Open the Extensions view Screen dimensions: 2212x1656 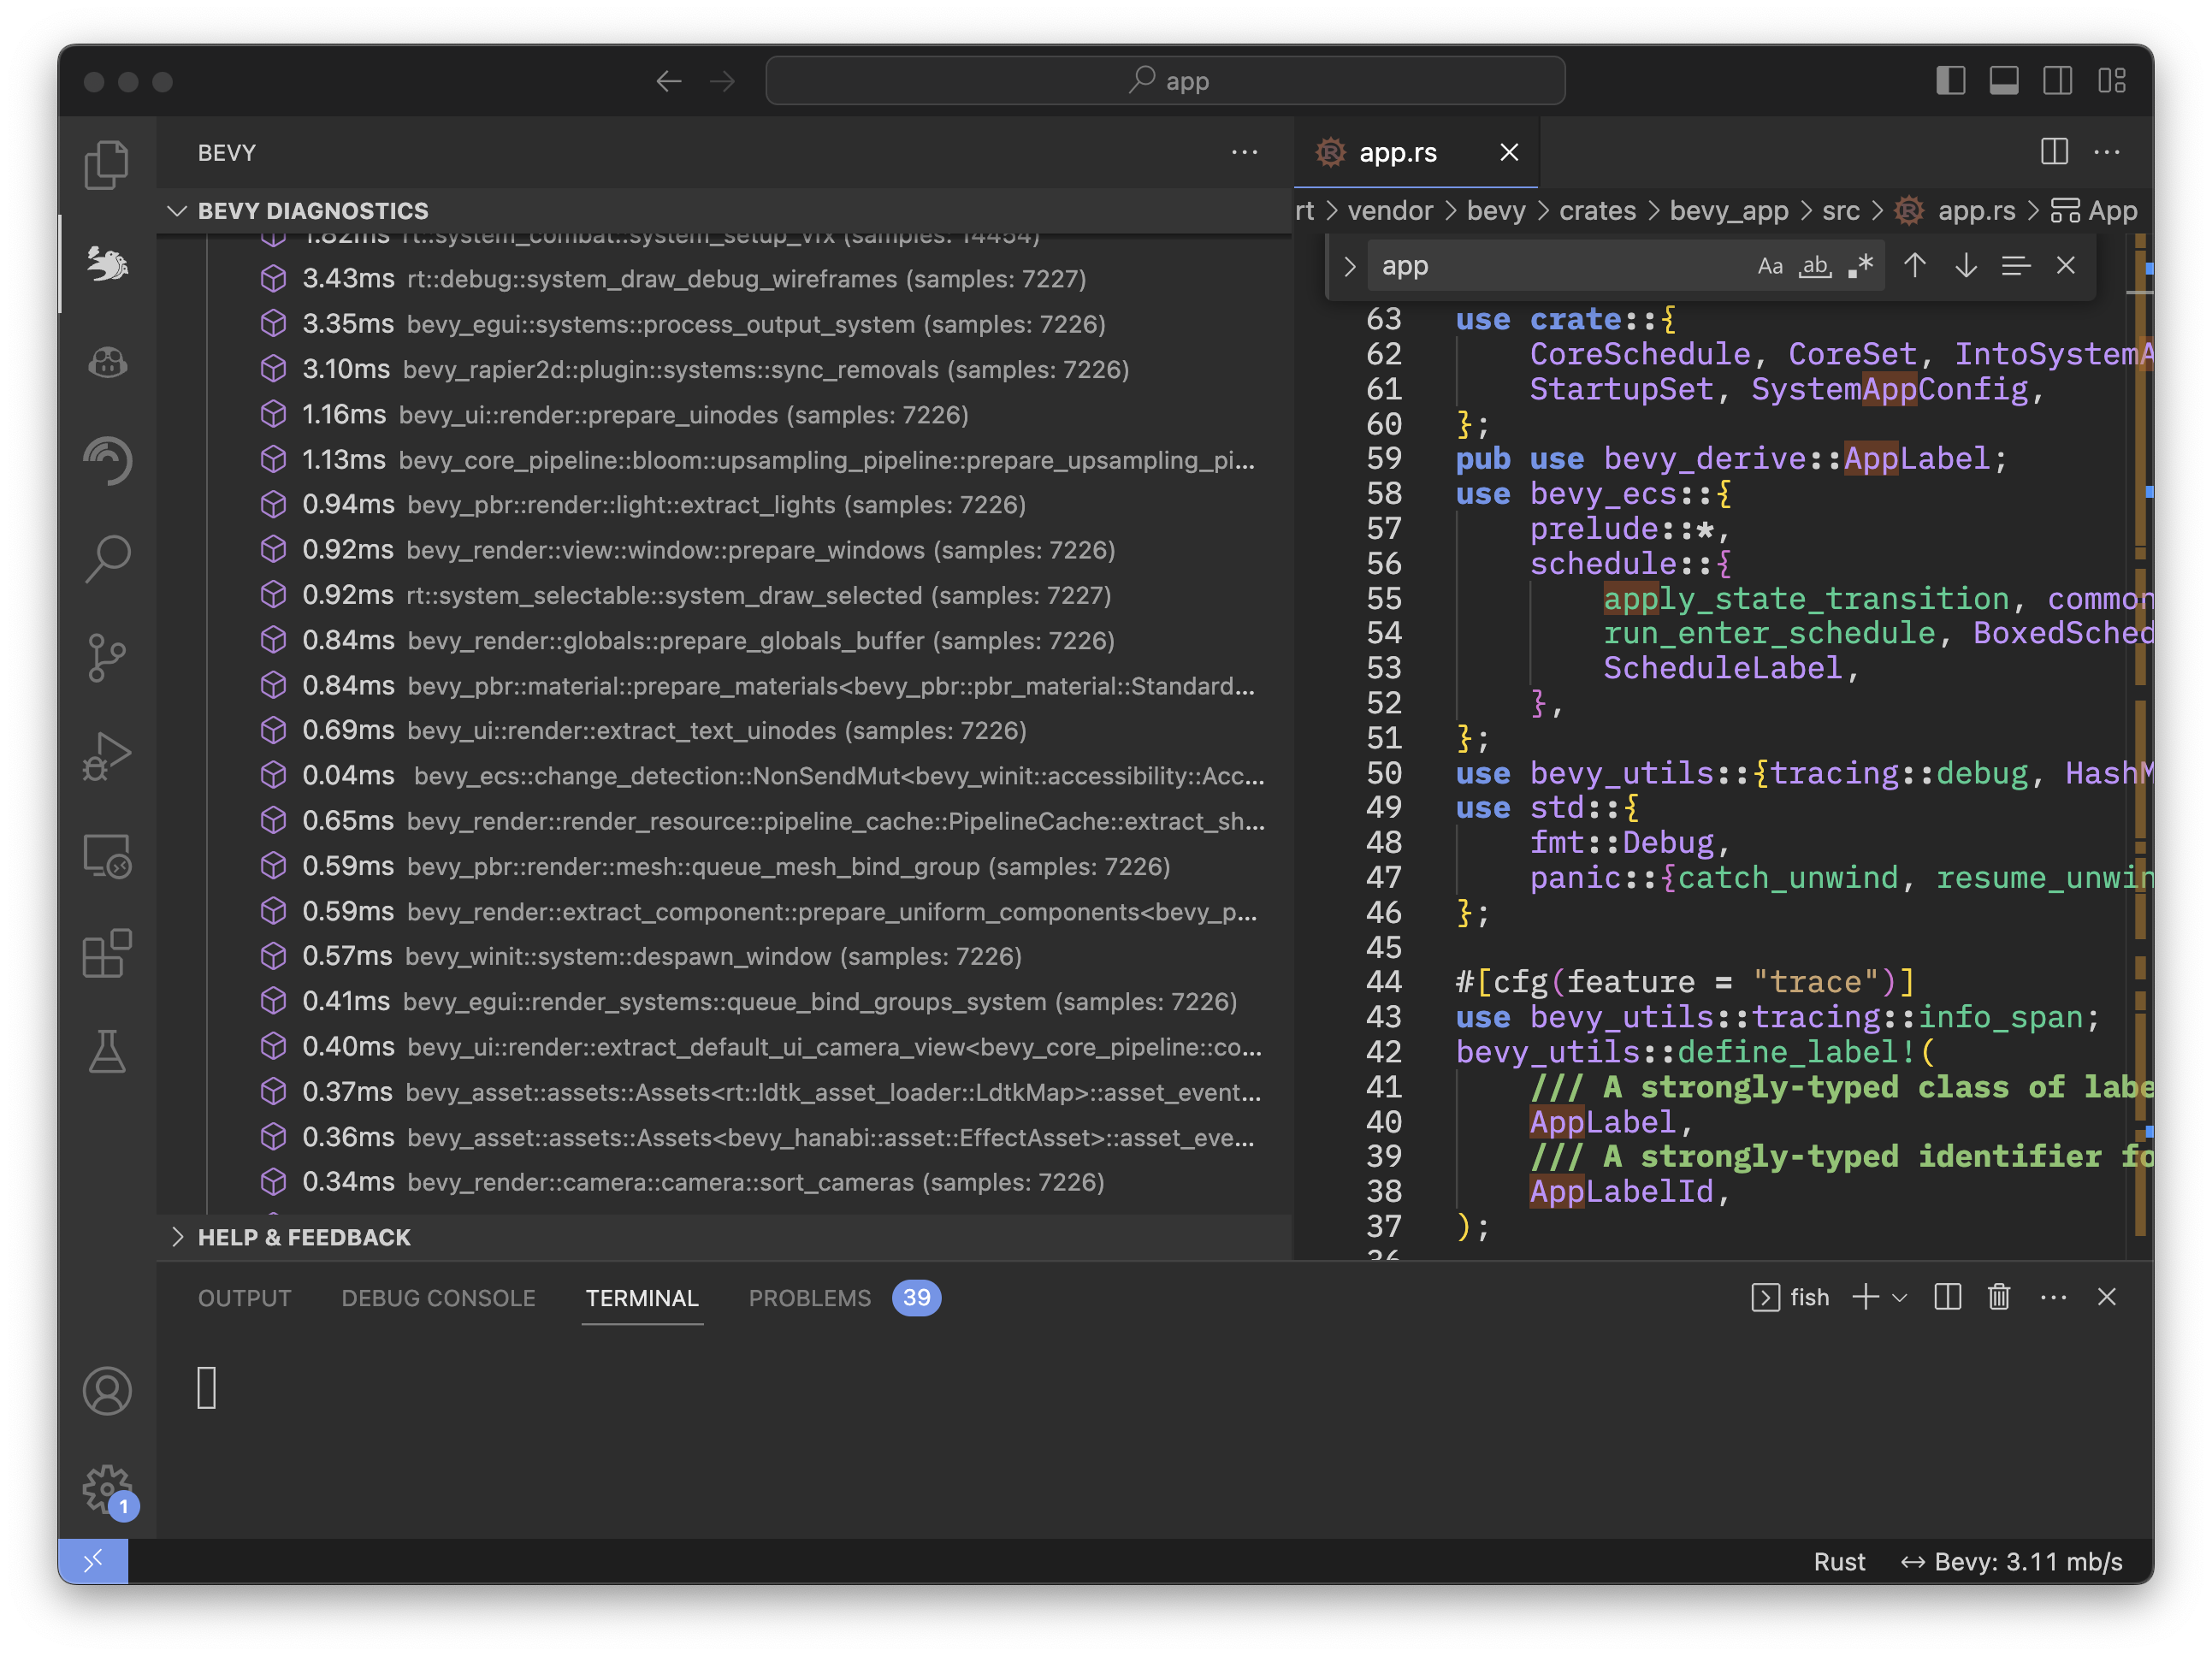pyautogui.click(x=106, y=953)
